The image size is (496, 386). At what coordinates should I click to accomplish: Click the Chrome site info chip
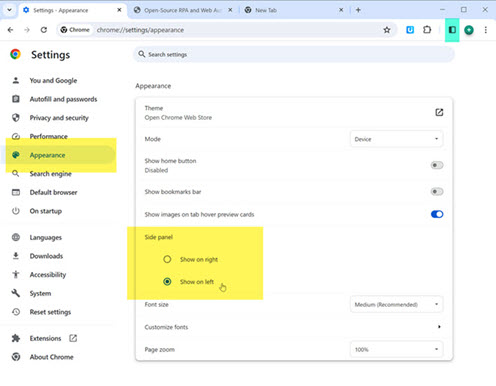tap(75, 30)
